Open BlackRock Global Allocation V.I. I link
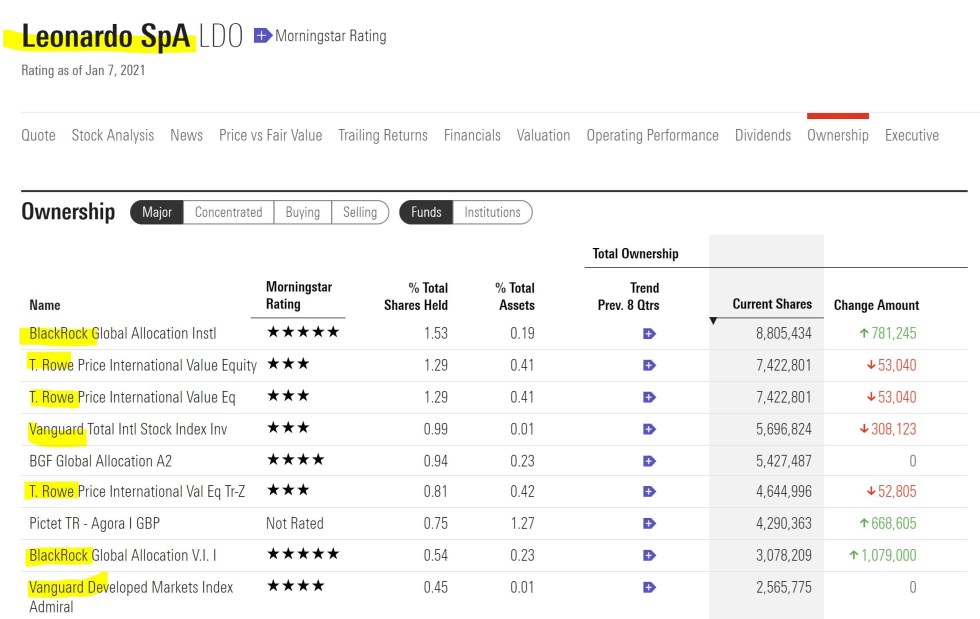The image size is (980, 619). [122, 555]
